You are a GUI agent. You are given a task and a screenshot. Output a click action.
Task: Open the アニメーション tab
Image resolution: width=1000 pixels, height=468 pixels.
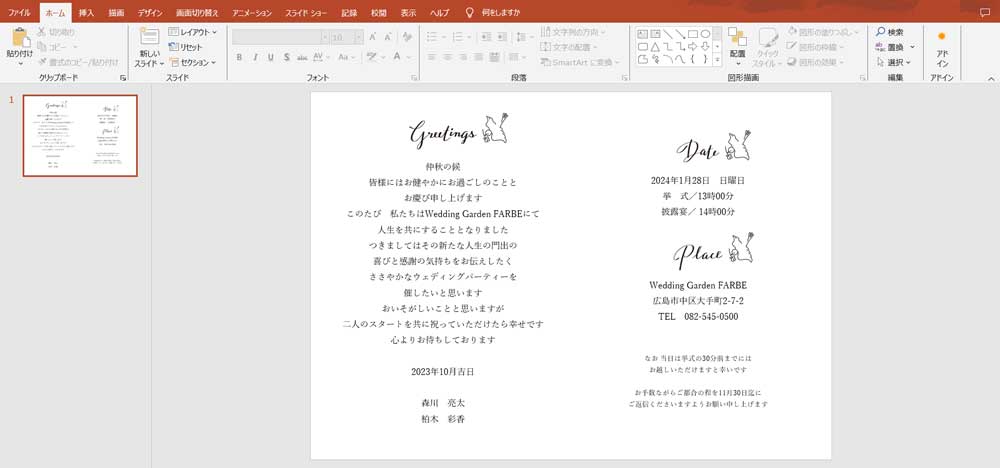251,11
